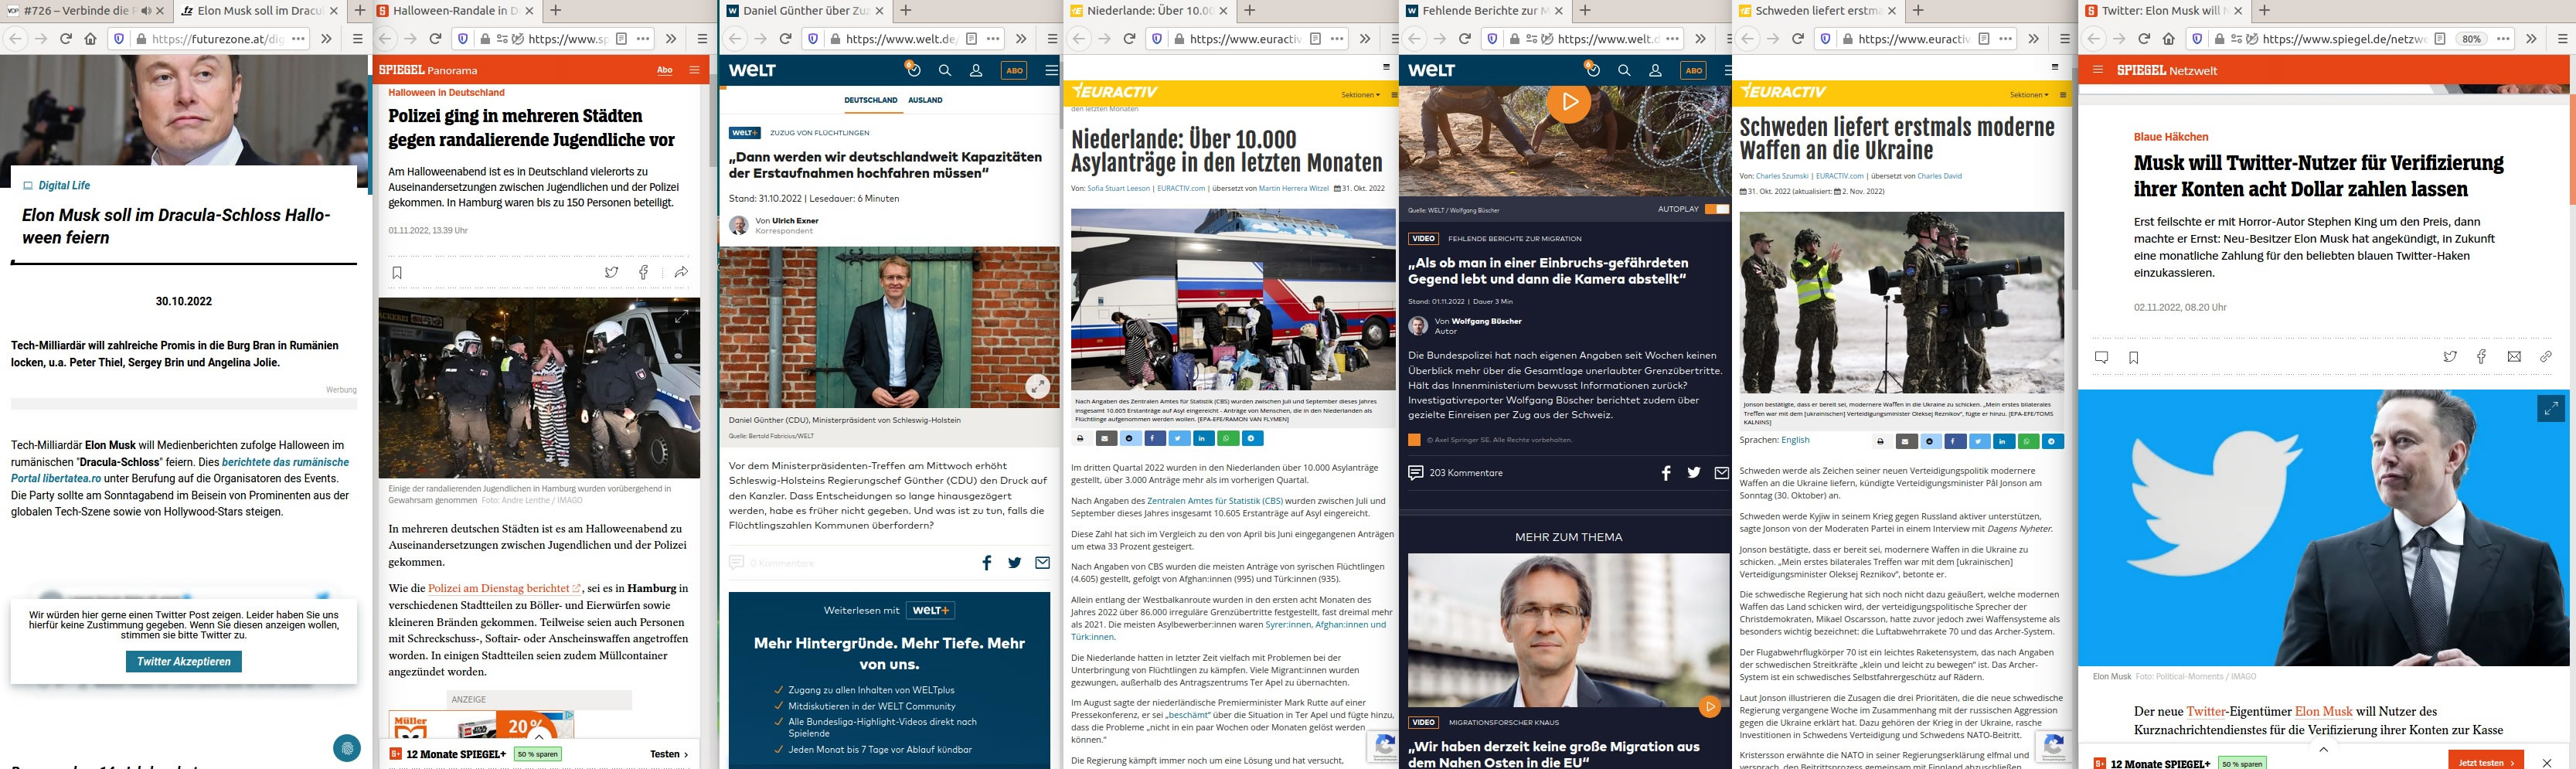Expand the Elon Musk Twitter photo fullscreen
Viewport: 2576px width, 769px height.
[x=2551, y=408]
